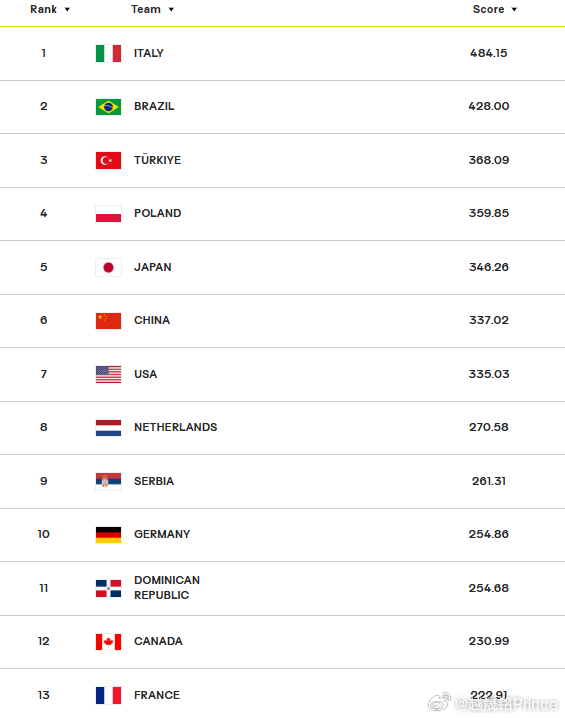The width and height of the screenshot is (565, 718).
Task: Select the Türkiye flag icon
Action: click(x=109, y=160)
